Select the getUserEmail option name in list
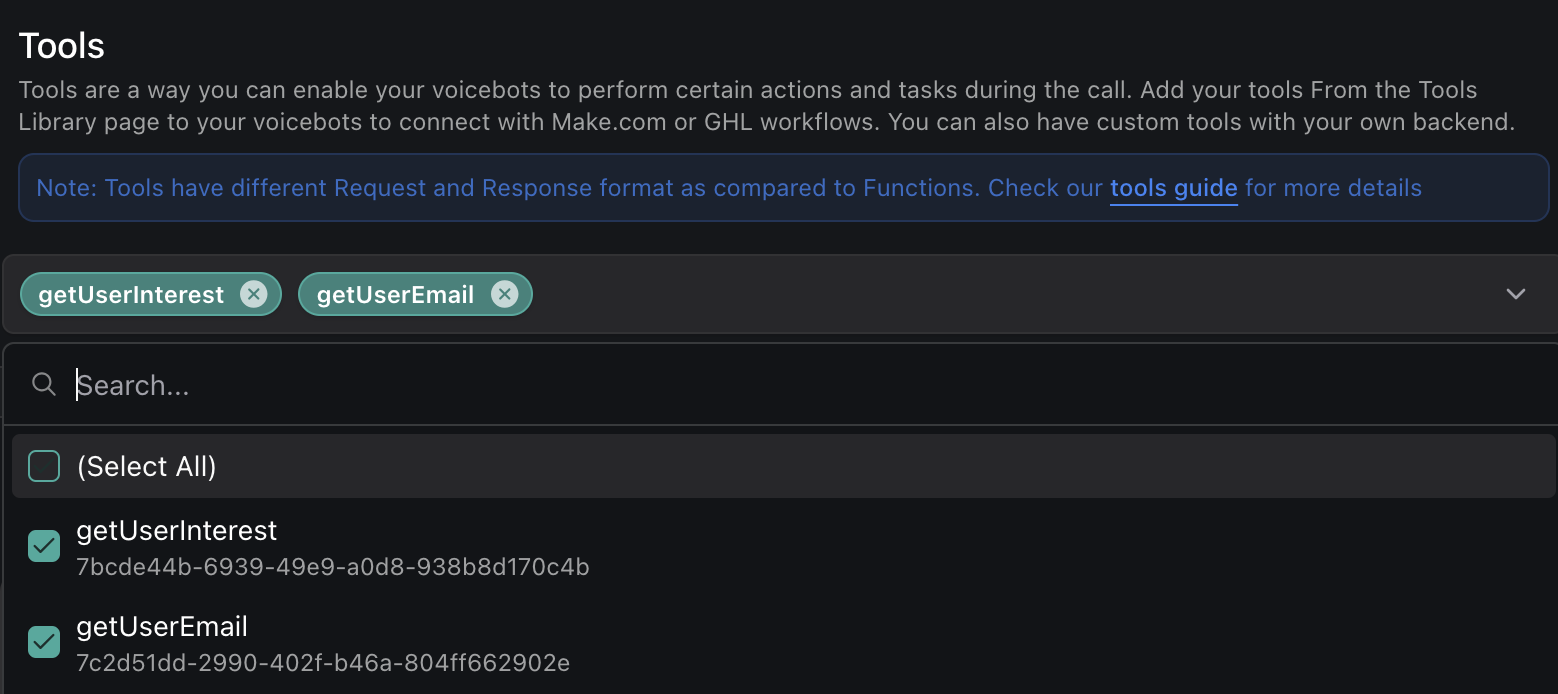The image size is (1558, 694). click(162, 627)
